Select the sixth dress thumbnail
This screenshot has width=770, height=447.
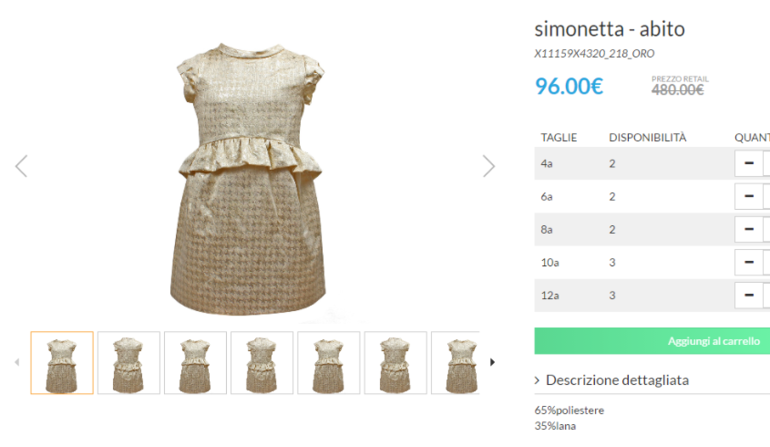point(396,363)
